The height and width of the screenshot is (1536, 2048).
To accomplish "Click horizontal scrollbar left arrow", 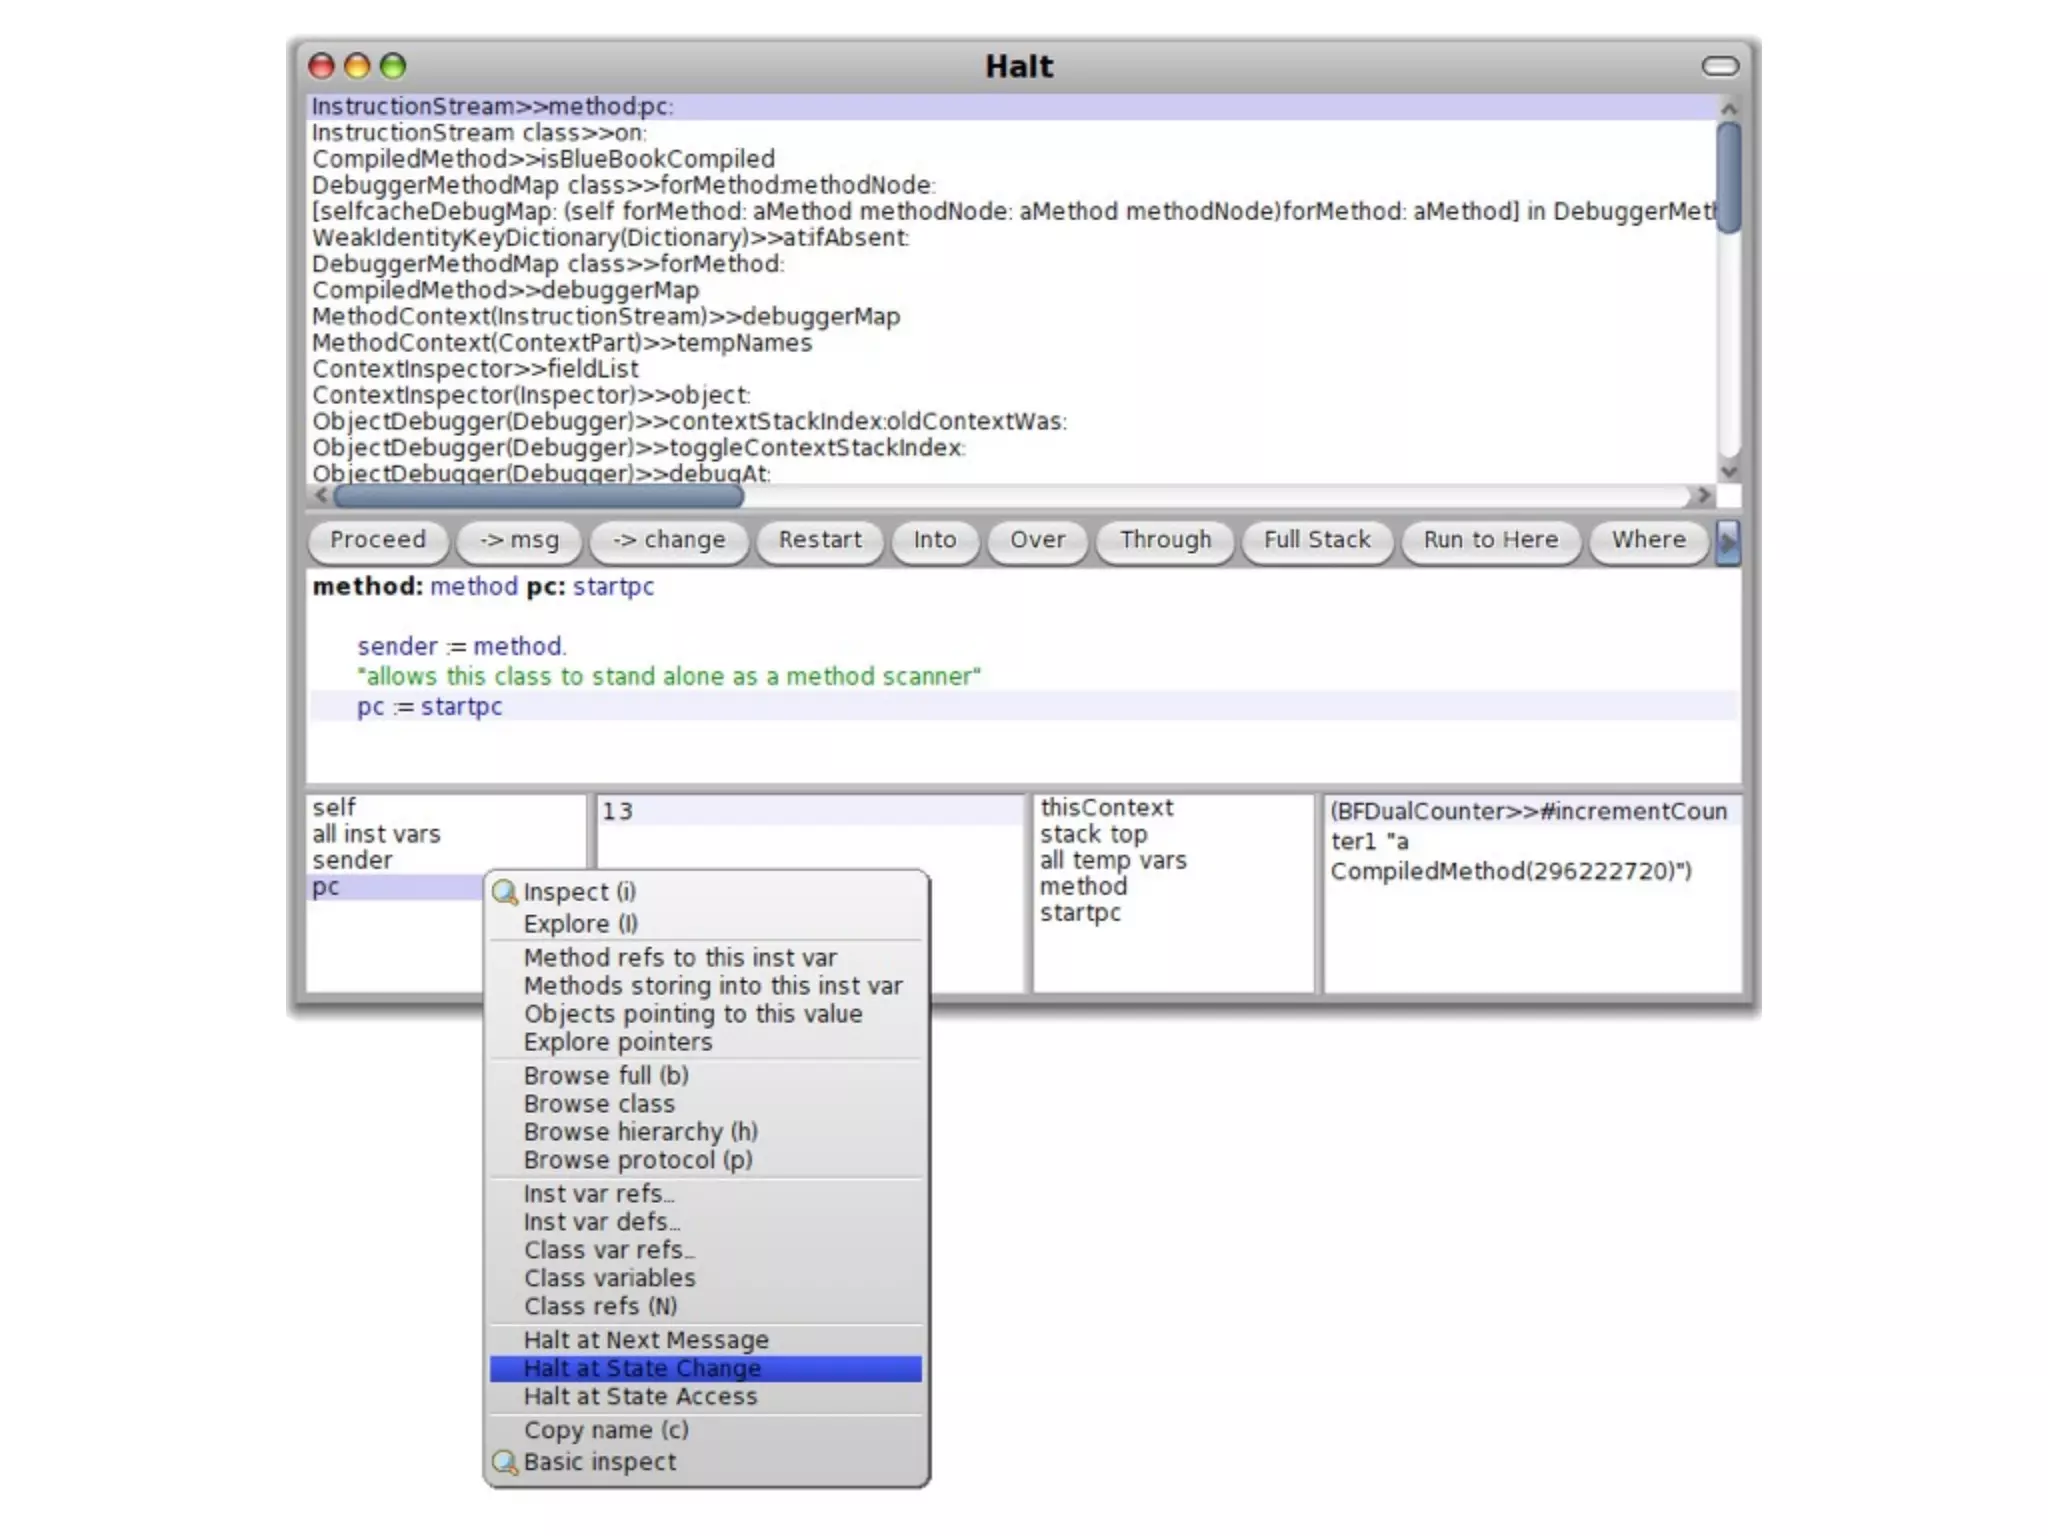I will coord(321,495).
